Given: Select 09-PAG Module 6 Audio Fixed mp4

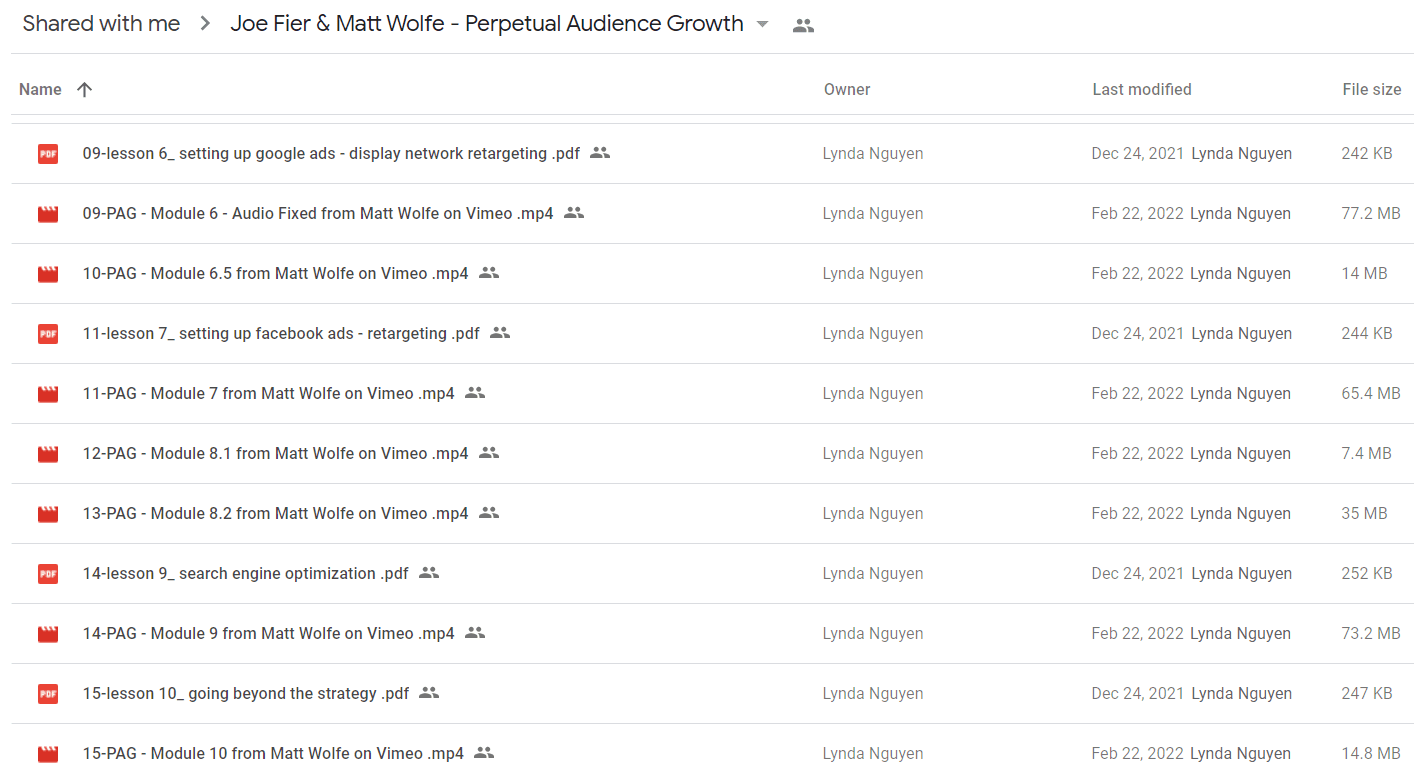Looking at the screenshot, I should tap(318, 214).
